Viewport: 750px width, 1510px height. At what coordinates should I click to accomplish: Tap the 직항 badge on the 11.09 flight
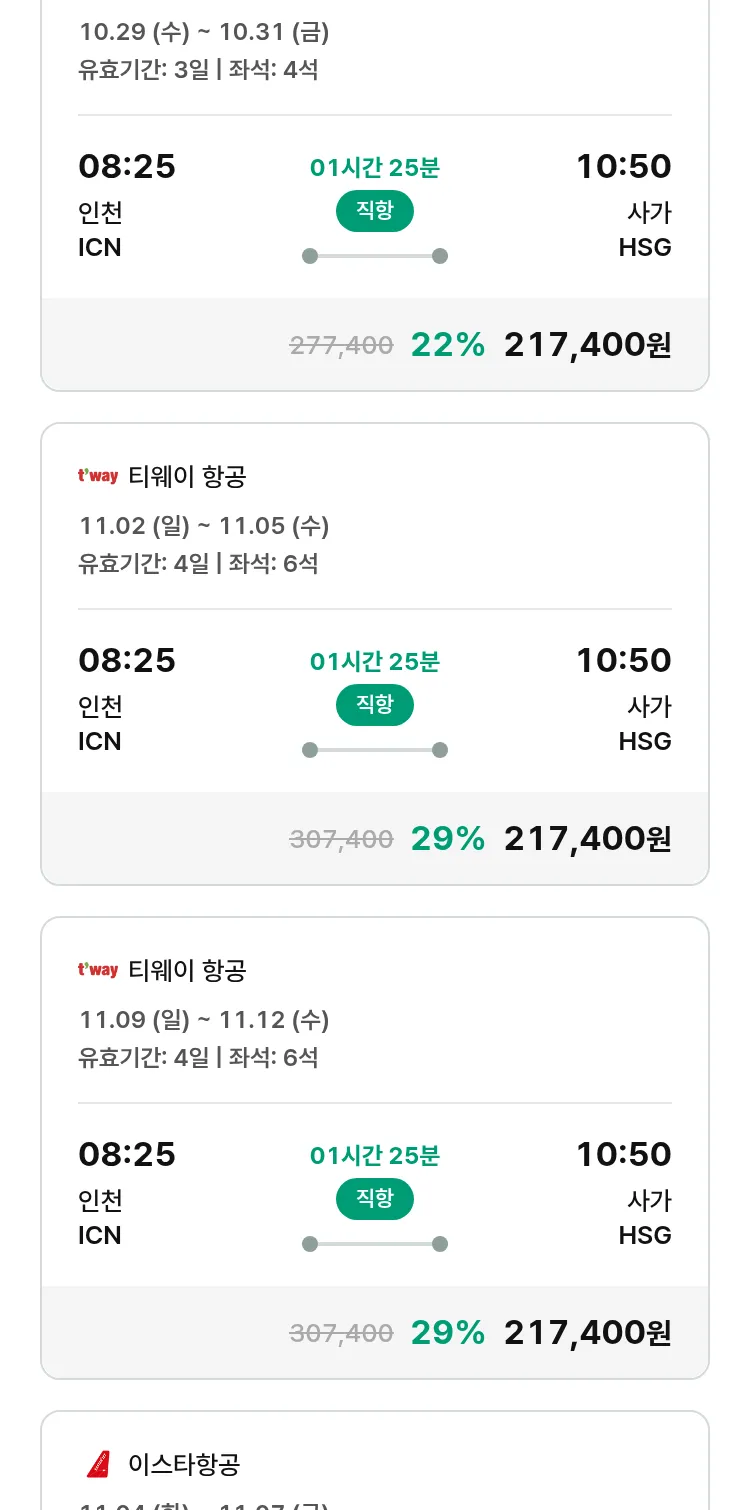click(x=374, y=1199)
